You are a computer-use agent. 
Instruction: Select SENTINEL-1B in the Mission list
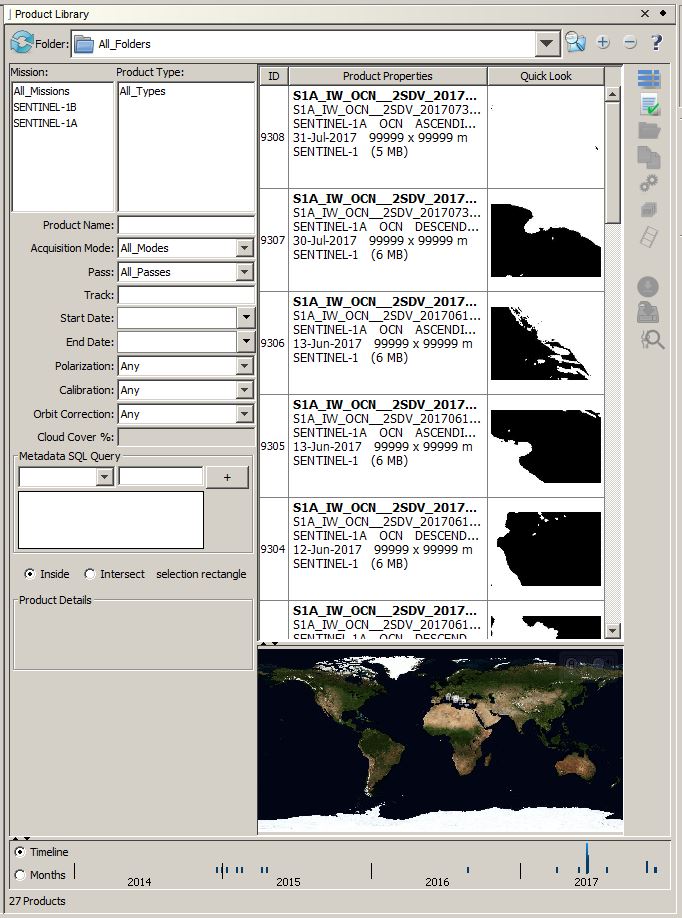coord(45,107)
